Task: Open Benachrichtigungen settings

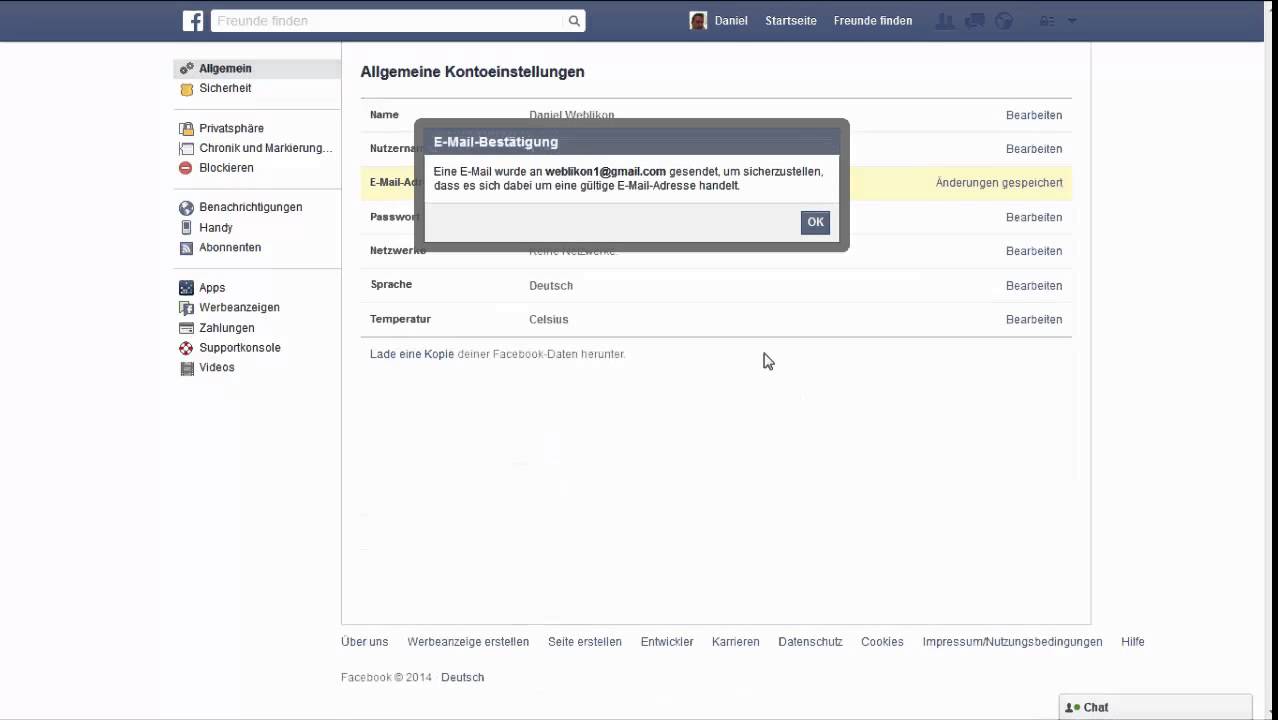Action: 250,207
